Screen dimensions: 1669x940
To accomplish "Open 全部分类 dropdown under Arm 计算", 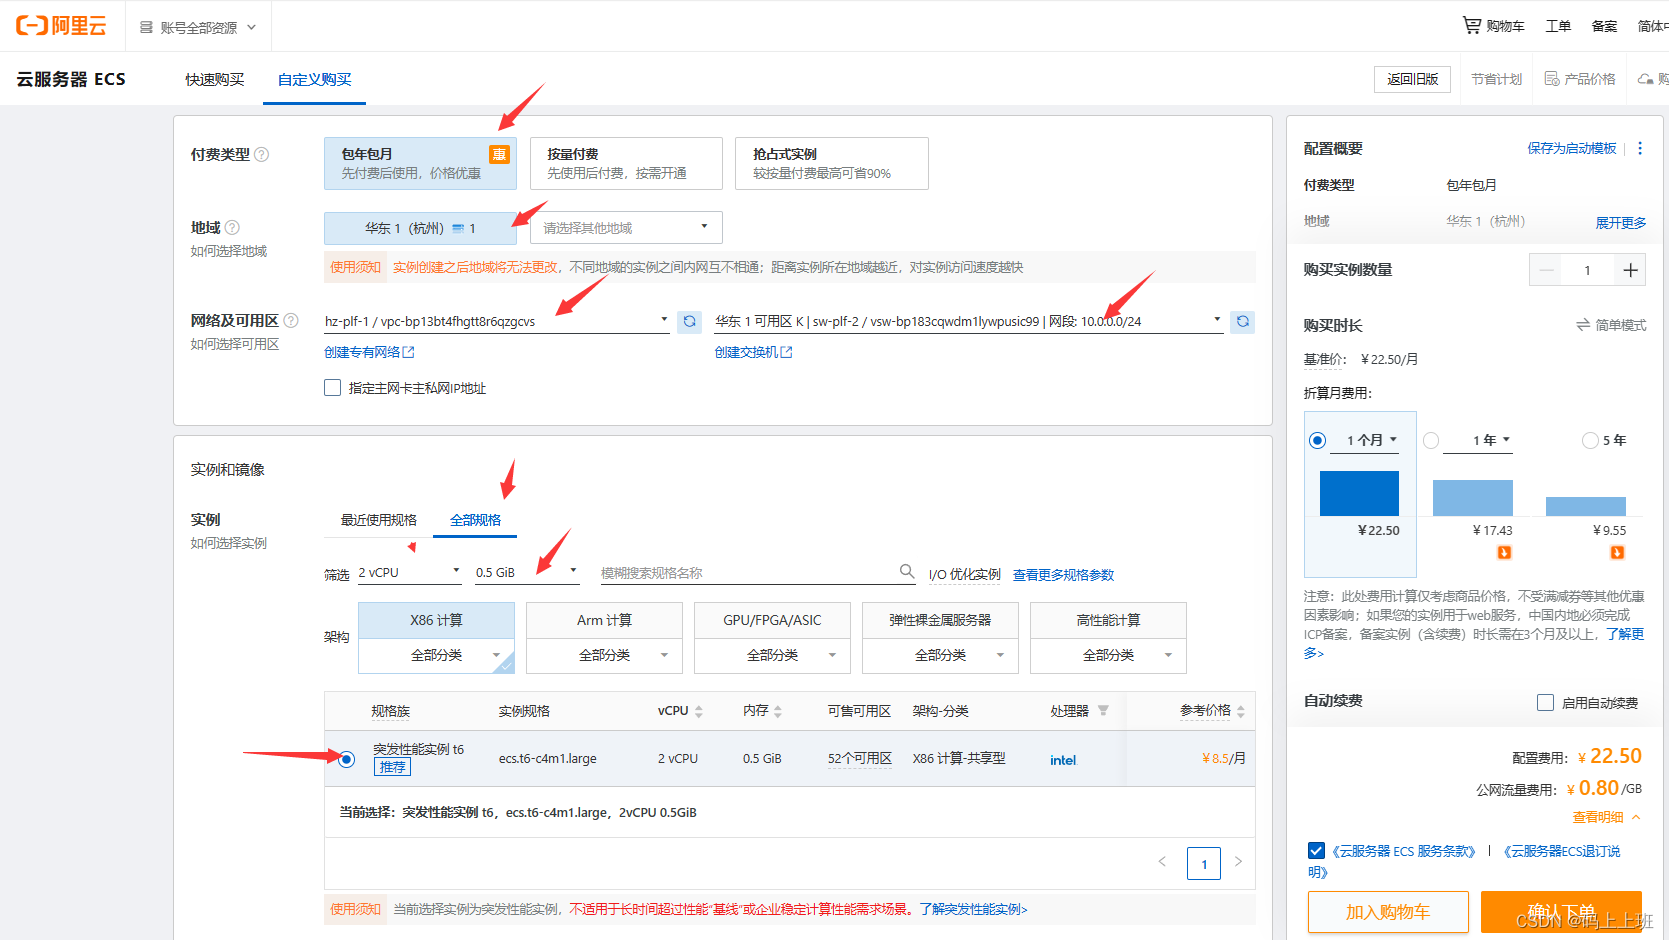I will [x=604, y=655].
